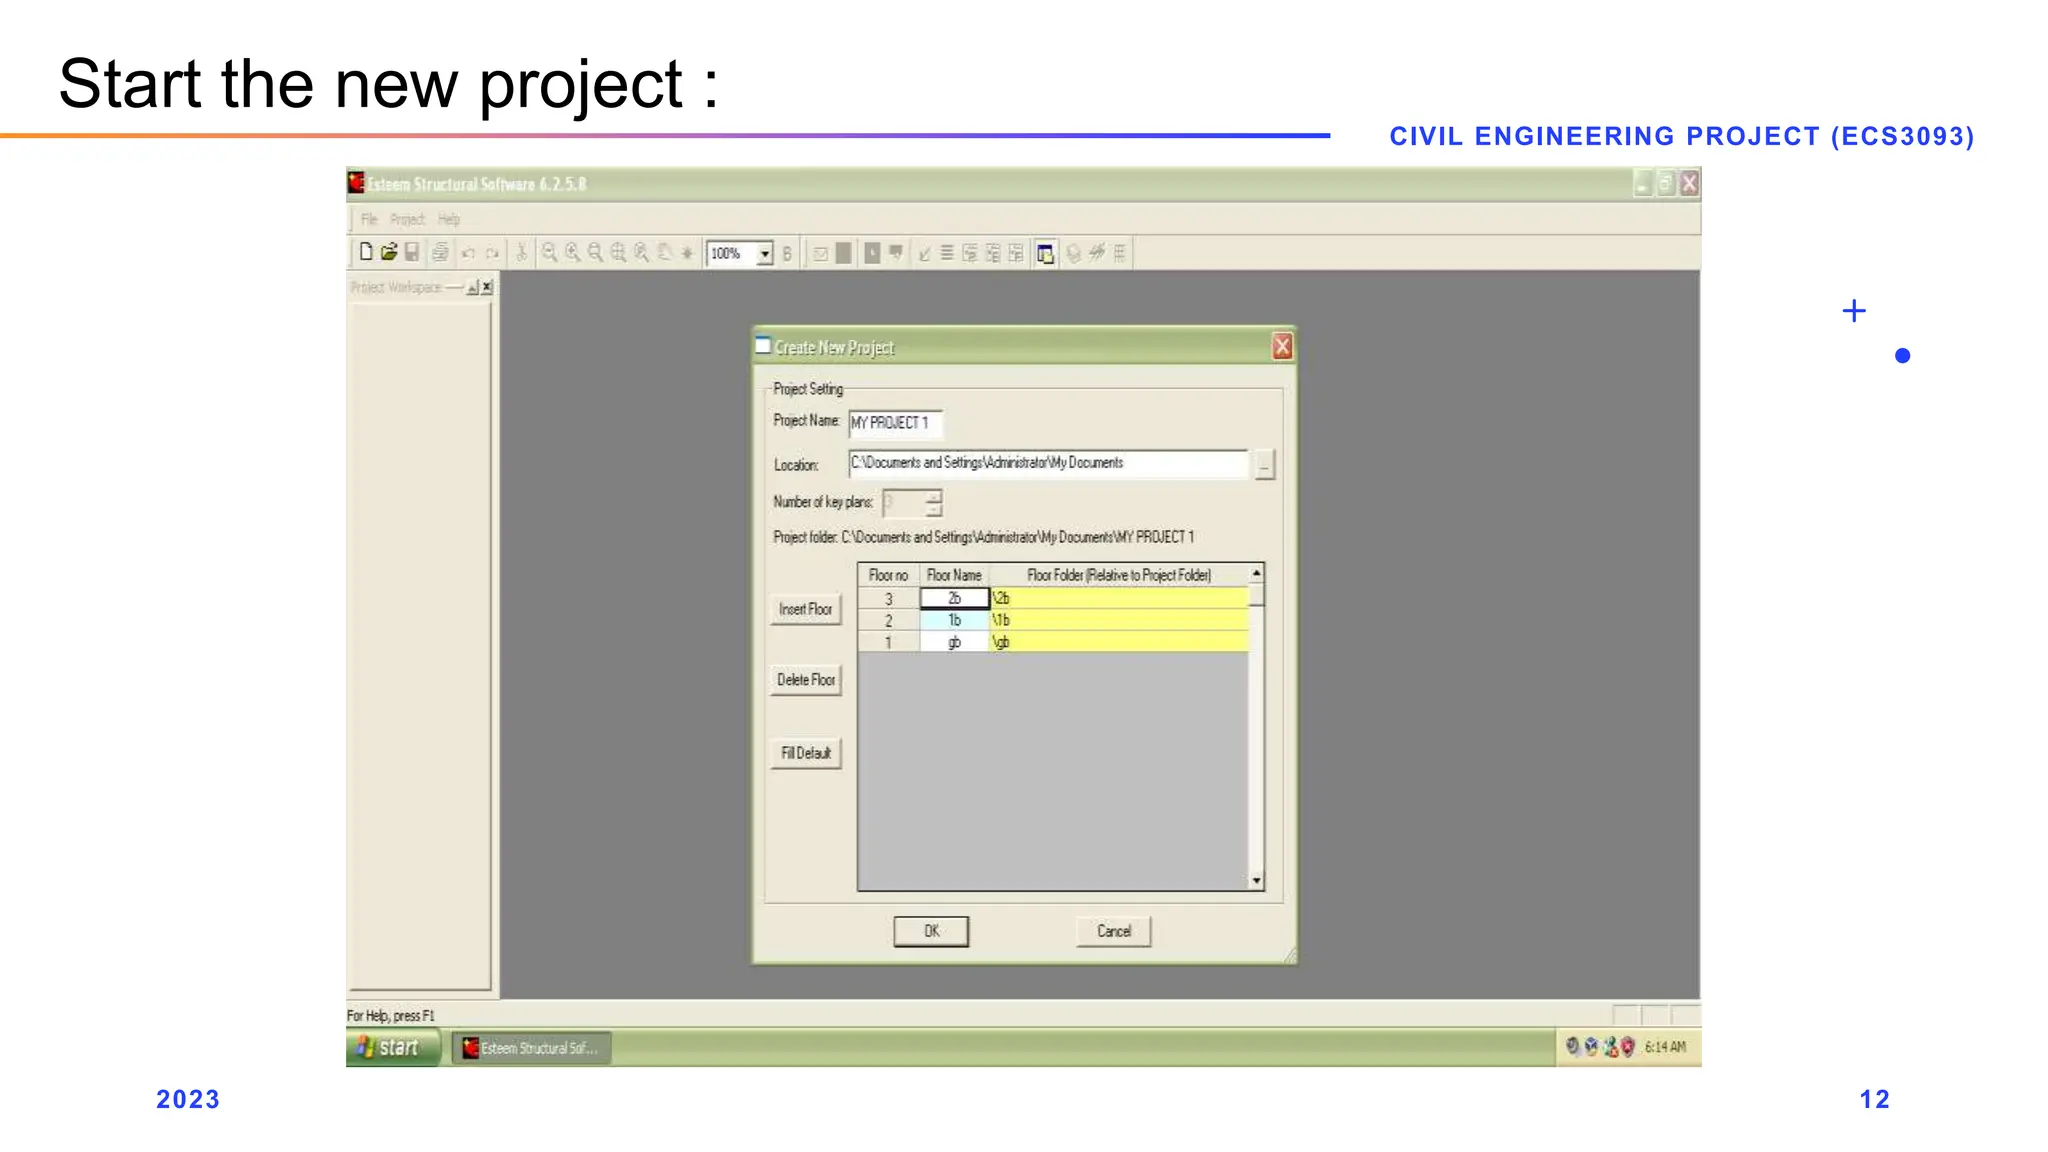Browse for location with the ellipsis button
This screenshot has width=2048, height=1152.
coord(1265,465)
